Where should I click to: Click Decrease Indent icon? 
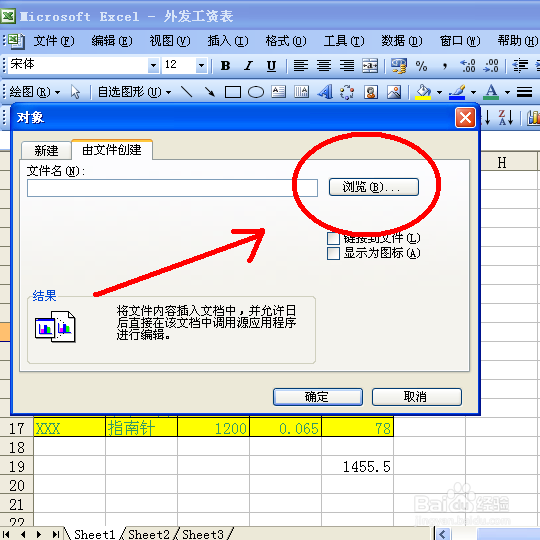[x=520, y=65]
